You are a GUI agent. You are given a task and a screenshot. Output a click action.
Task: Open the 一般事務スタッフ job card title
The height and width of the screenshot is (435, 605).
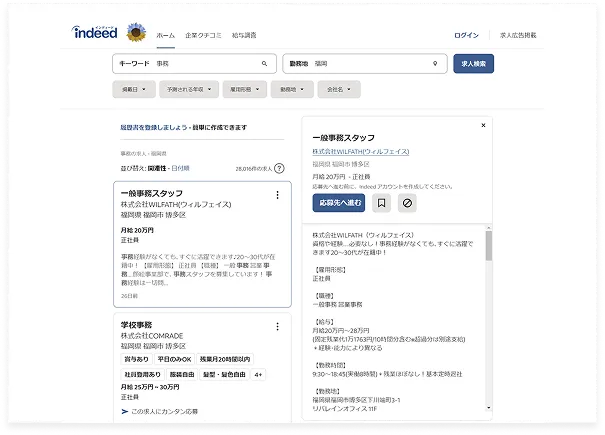click(151, 193)
